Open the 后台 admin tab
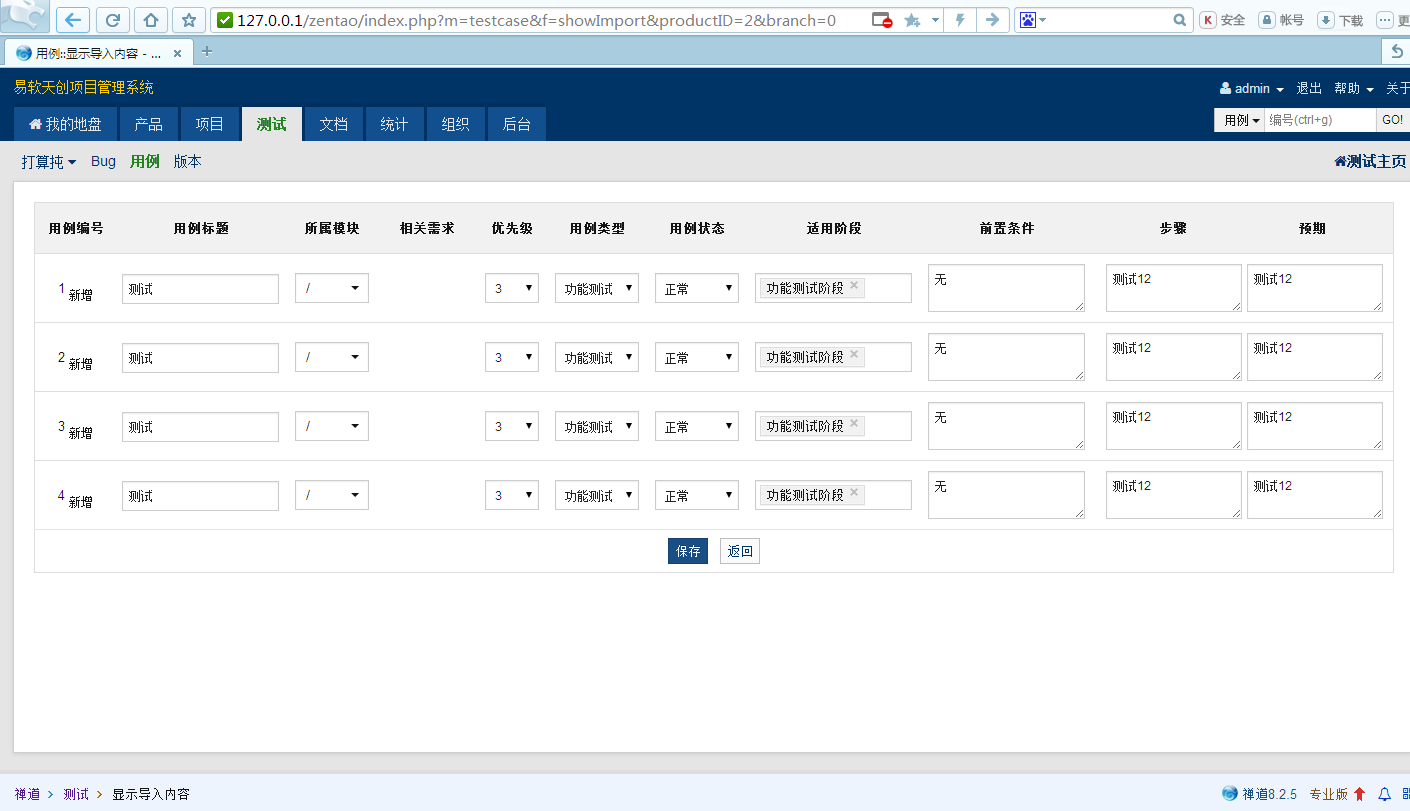 (x=516, y=124)
